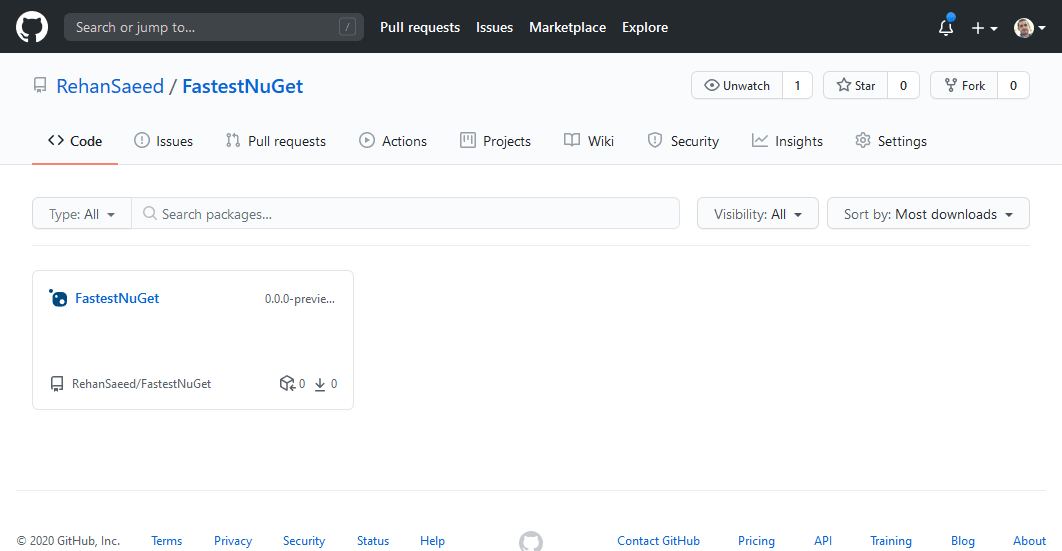This screenshot has width=1062, height=551.
Task: Open Explore in top navigation
Action: 645,27
